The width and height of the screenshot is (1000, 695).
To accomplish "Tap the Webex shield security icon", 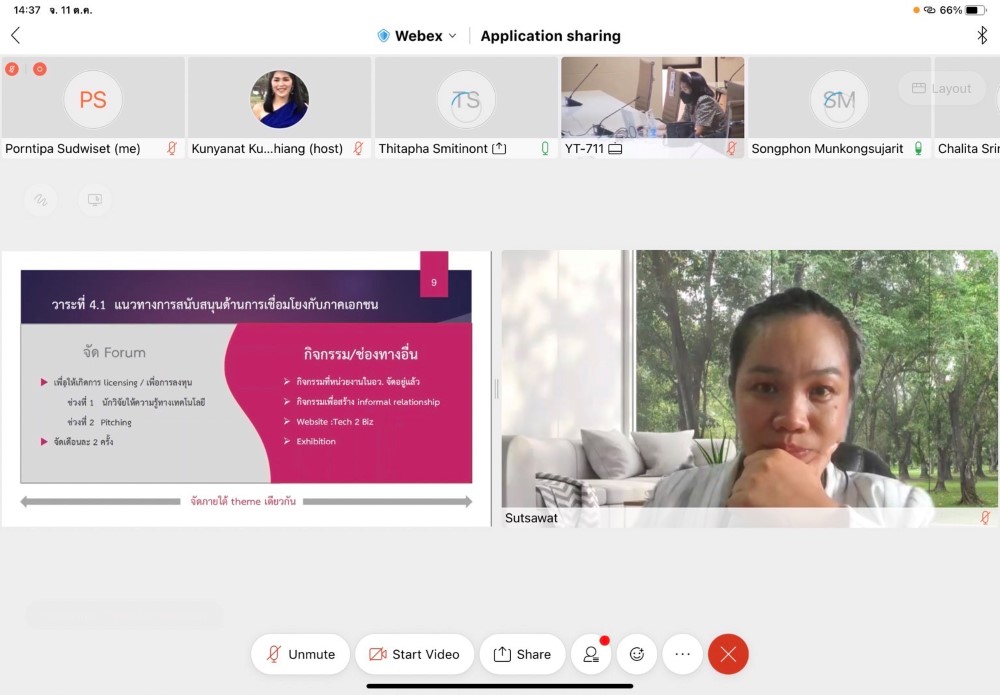I will tap(383, 36).
